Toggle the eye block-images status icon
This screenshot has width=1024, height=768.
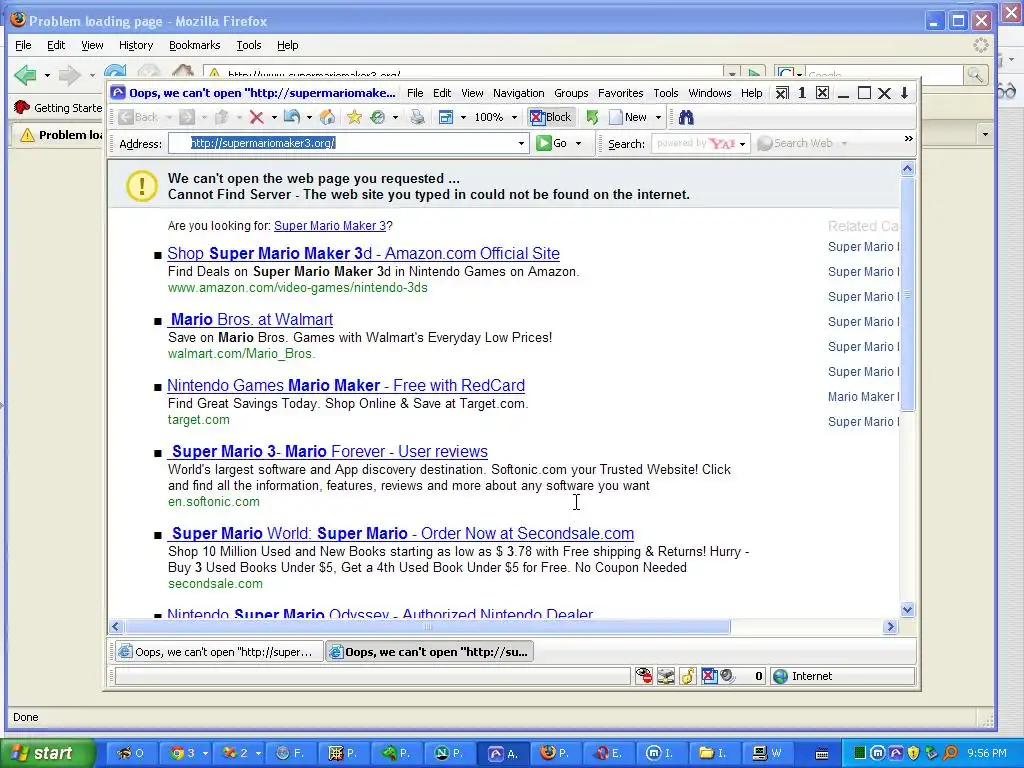pos(644,676)
